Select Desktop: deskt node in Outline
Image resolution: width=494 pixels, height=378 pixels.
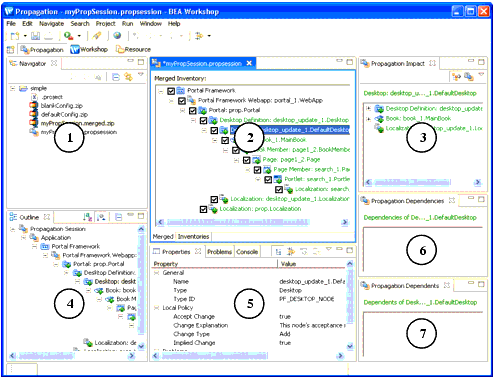[115, 281]
